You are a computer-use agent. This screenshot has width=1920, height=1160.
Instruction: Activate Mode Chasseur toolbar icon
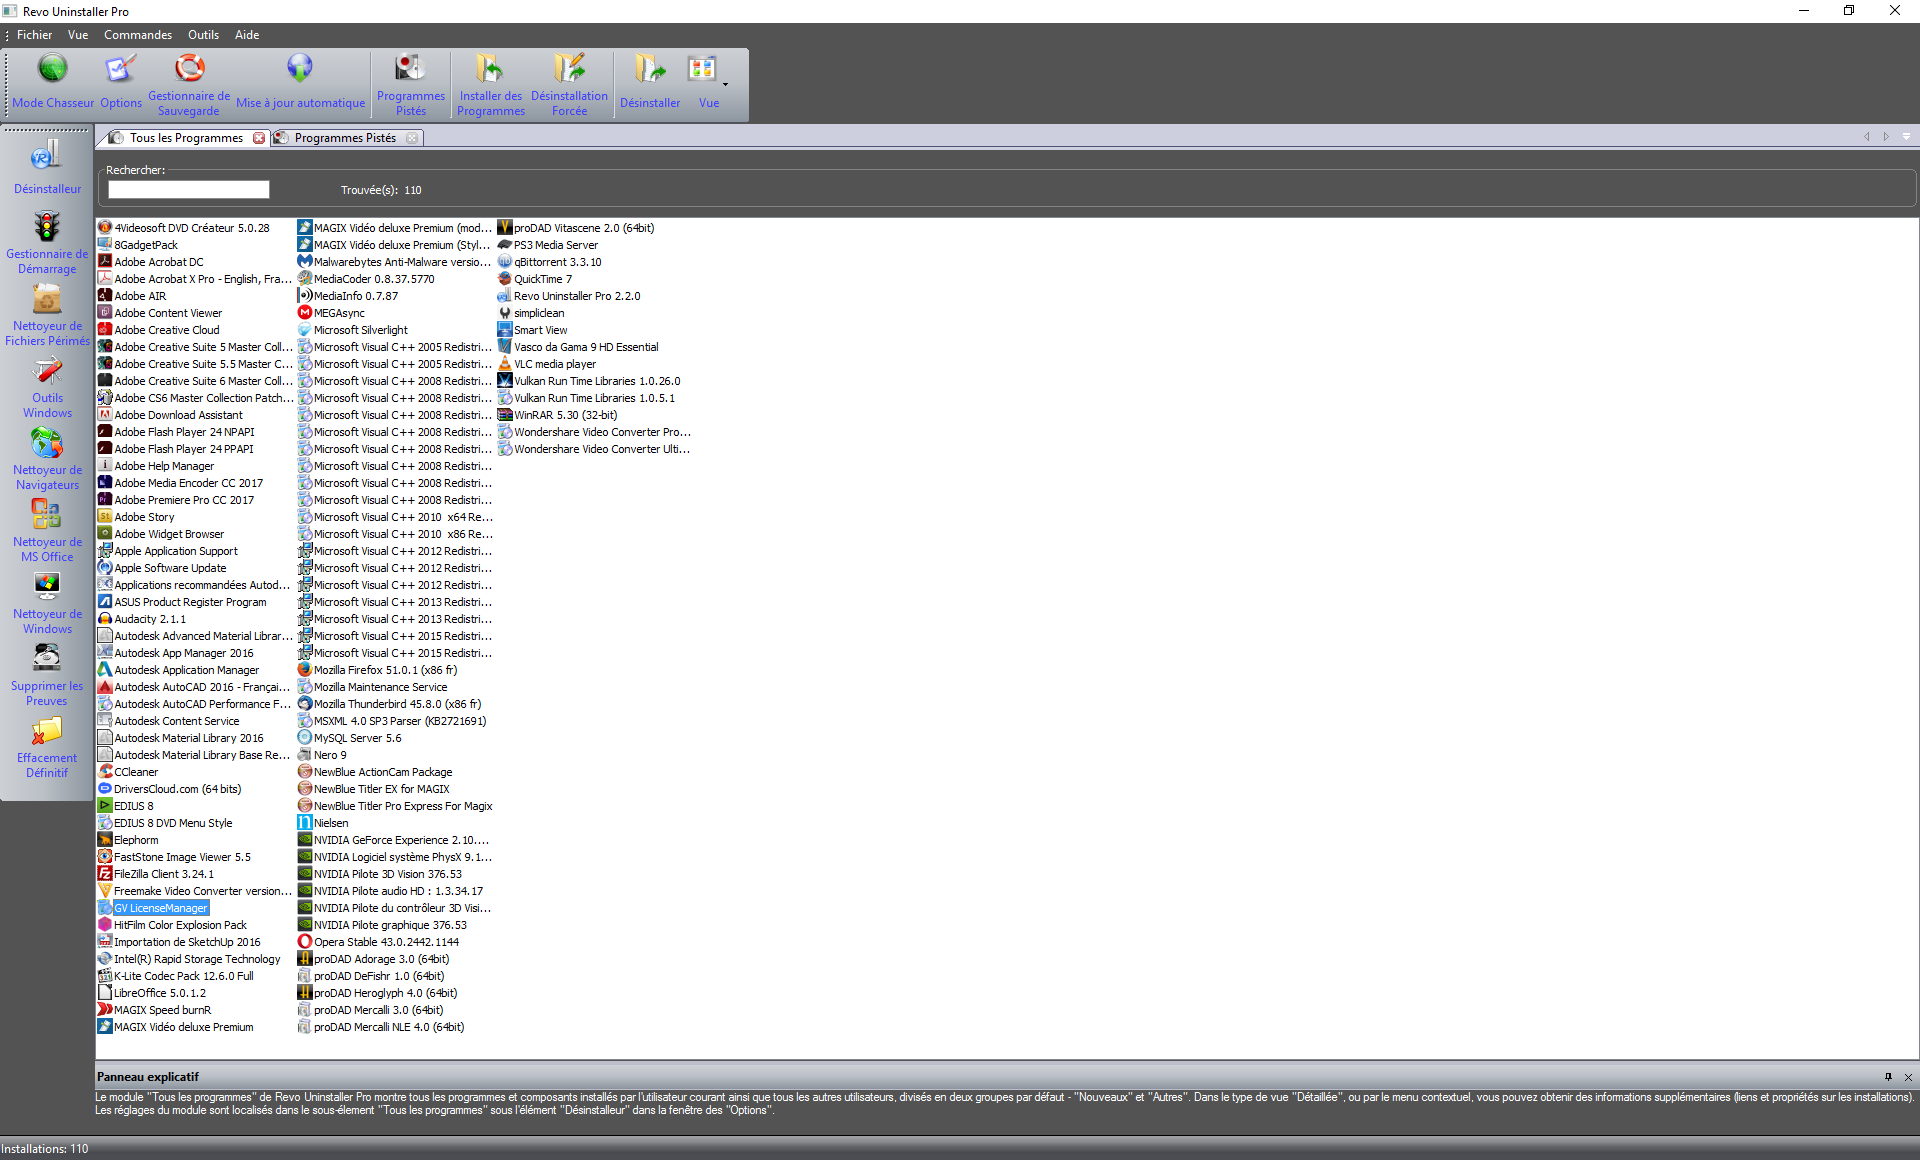pos(53,82)
